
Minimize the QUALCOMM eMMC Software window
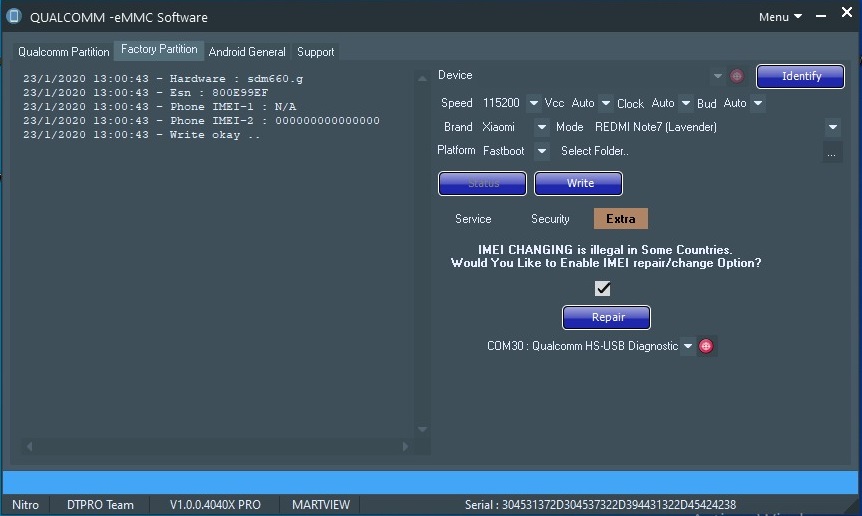(x=821, y=16)
